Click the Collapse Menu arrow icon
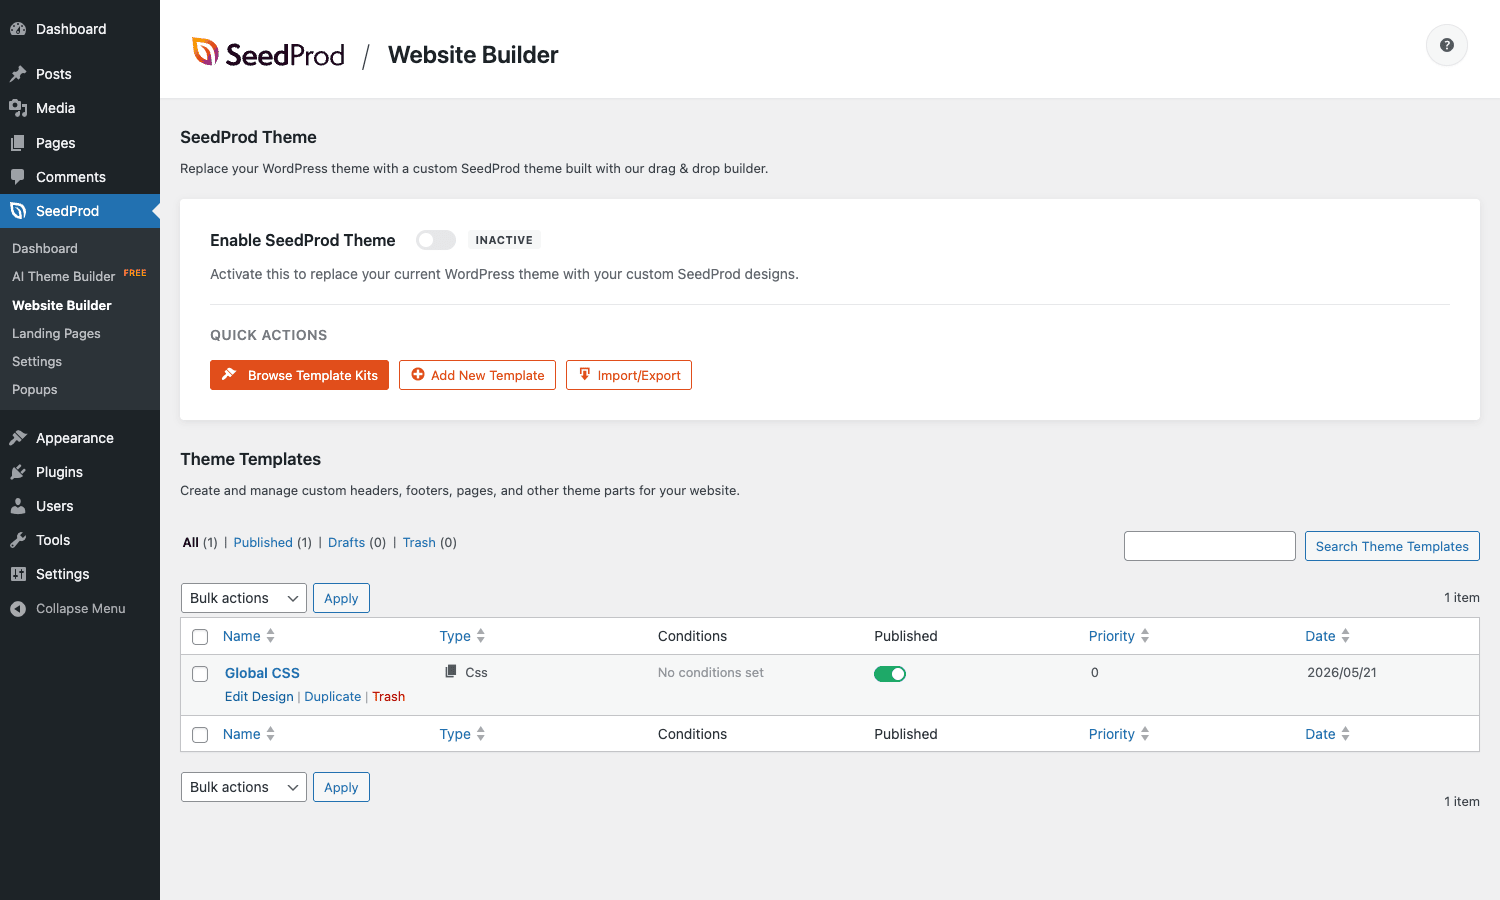 coord(18,608)
